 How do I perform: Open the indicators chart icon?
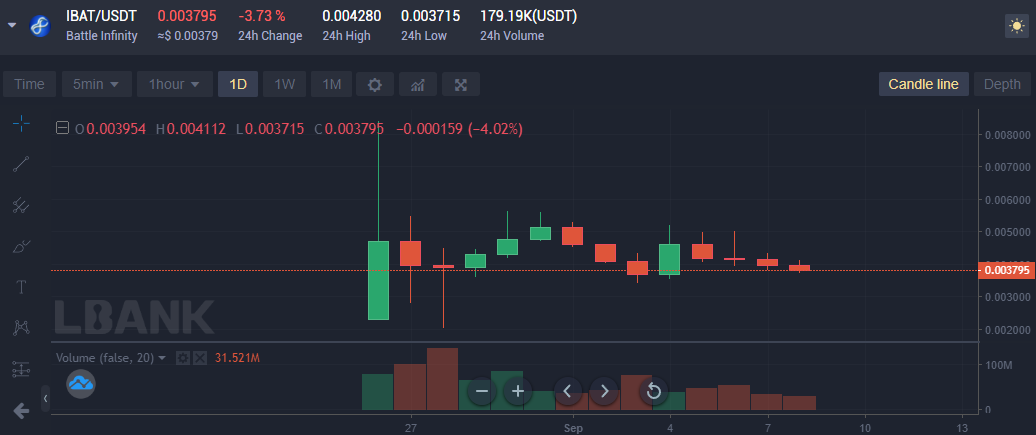[418, 85]
